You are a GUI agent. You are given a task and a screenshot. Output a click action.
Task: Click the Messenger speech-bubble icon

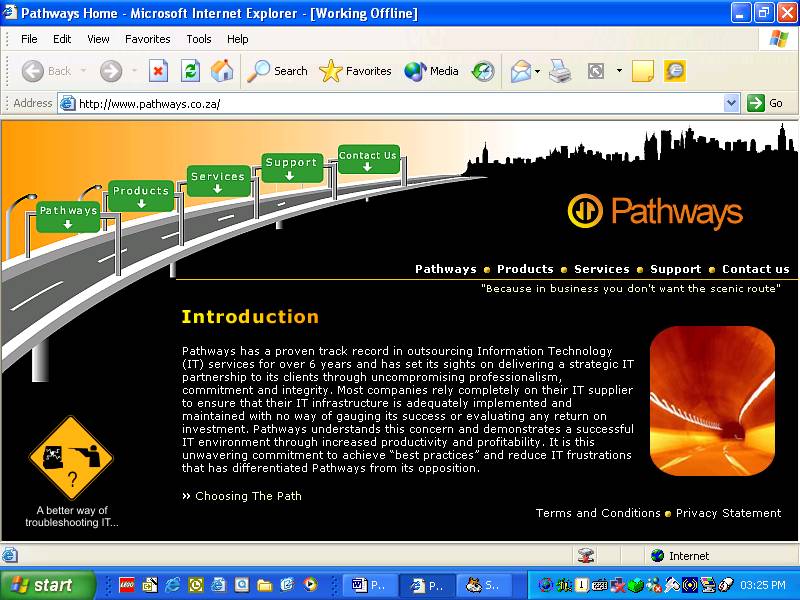pos(674,71)
